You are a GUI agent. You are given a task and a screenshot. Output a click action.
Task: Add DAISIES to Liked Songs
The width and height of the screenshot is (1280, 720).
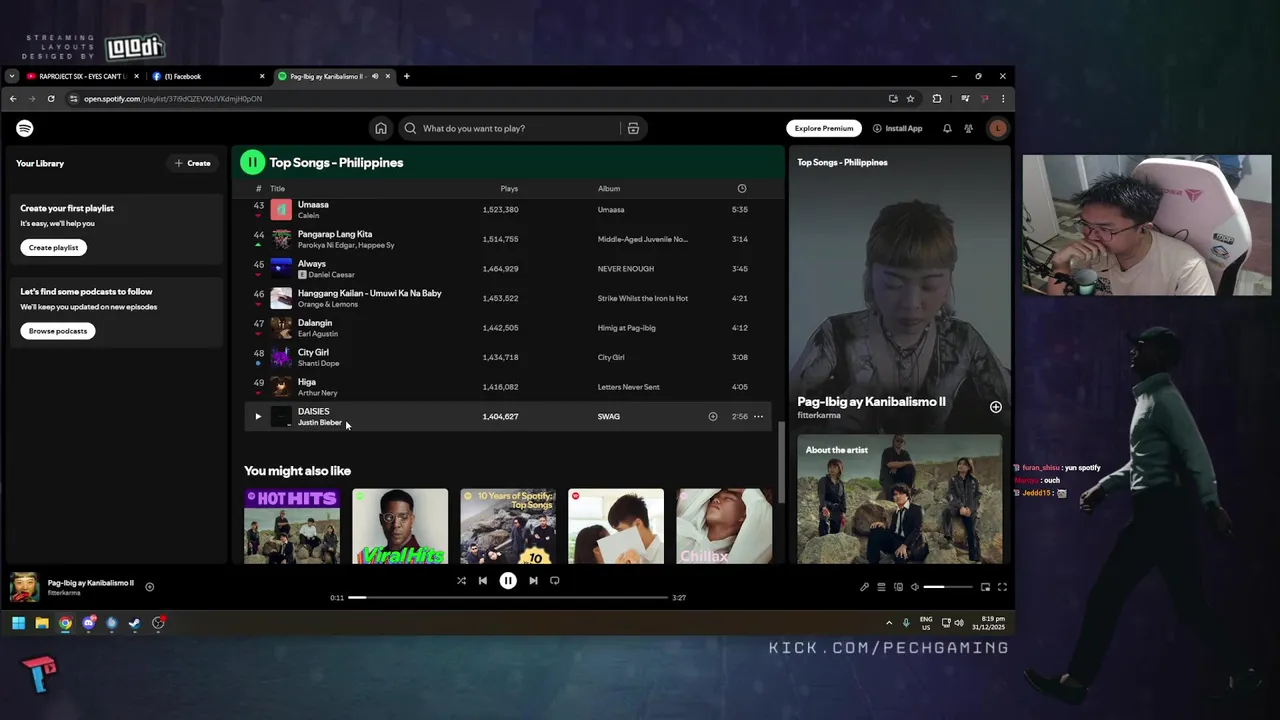tap(713, 416)
